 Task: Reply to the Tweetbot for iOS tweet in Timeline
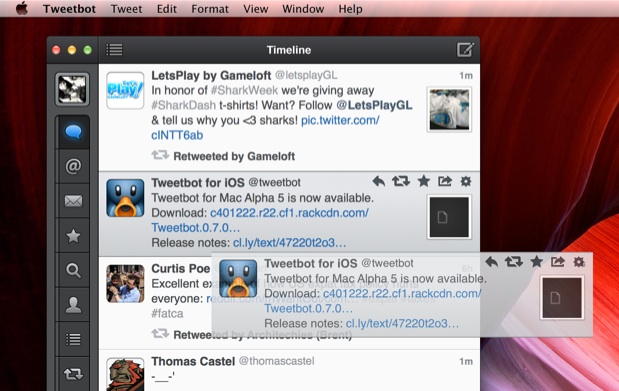pos(379,181)
